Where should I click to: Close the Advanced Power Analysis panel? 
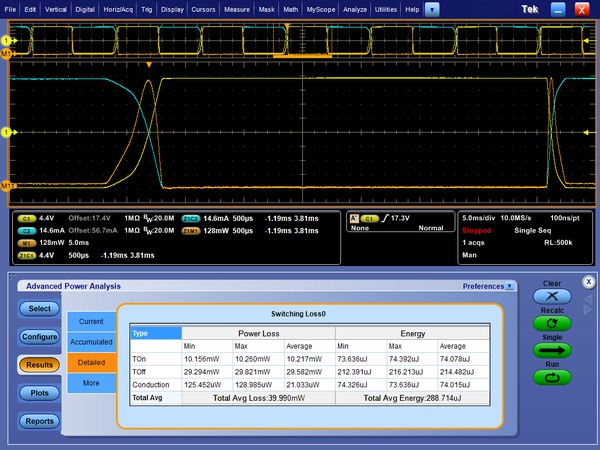[588, 283]
